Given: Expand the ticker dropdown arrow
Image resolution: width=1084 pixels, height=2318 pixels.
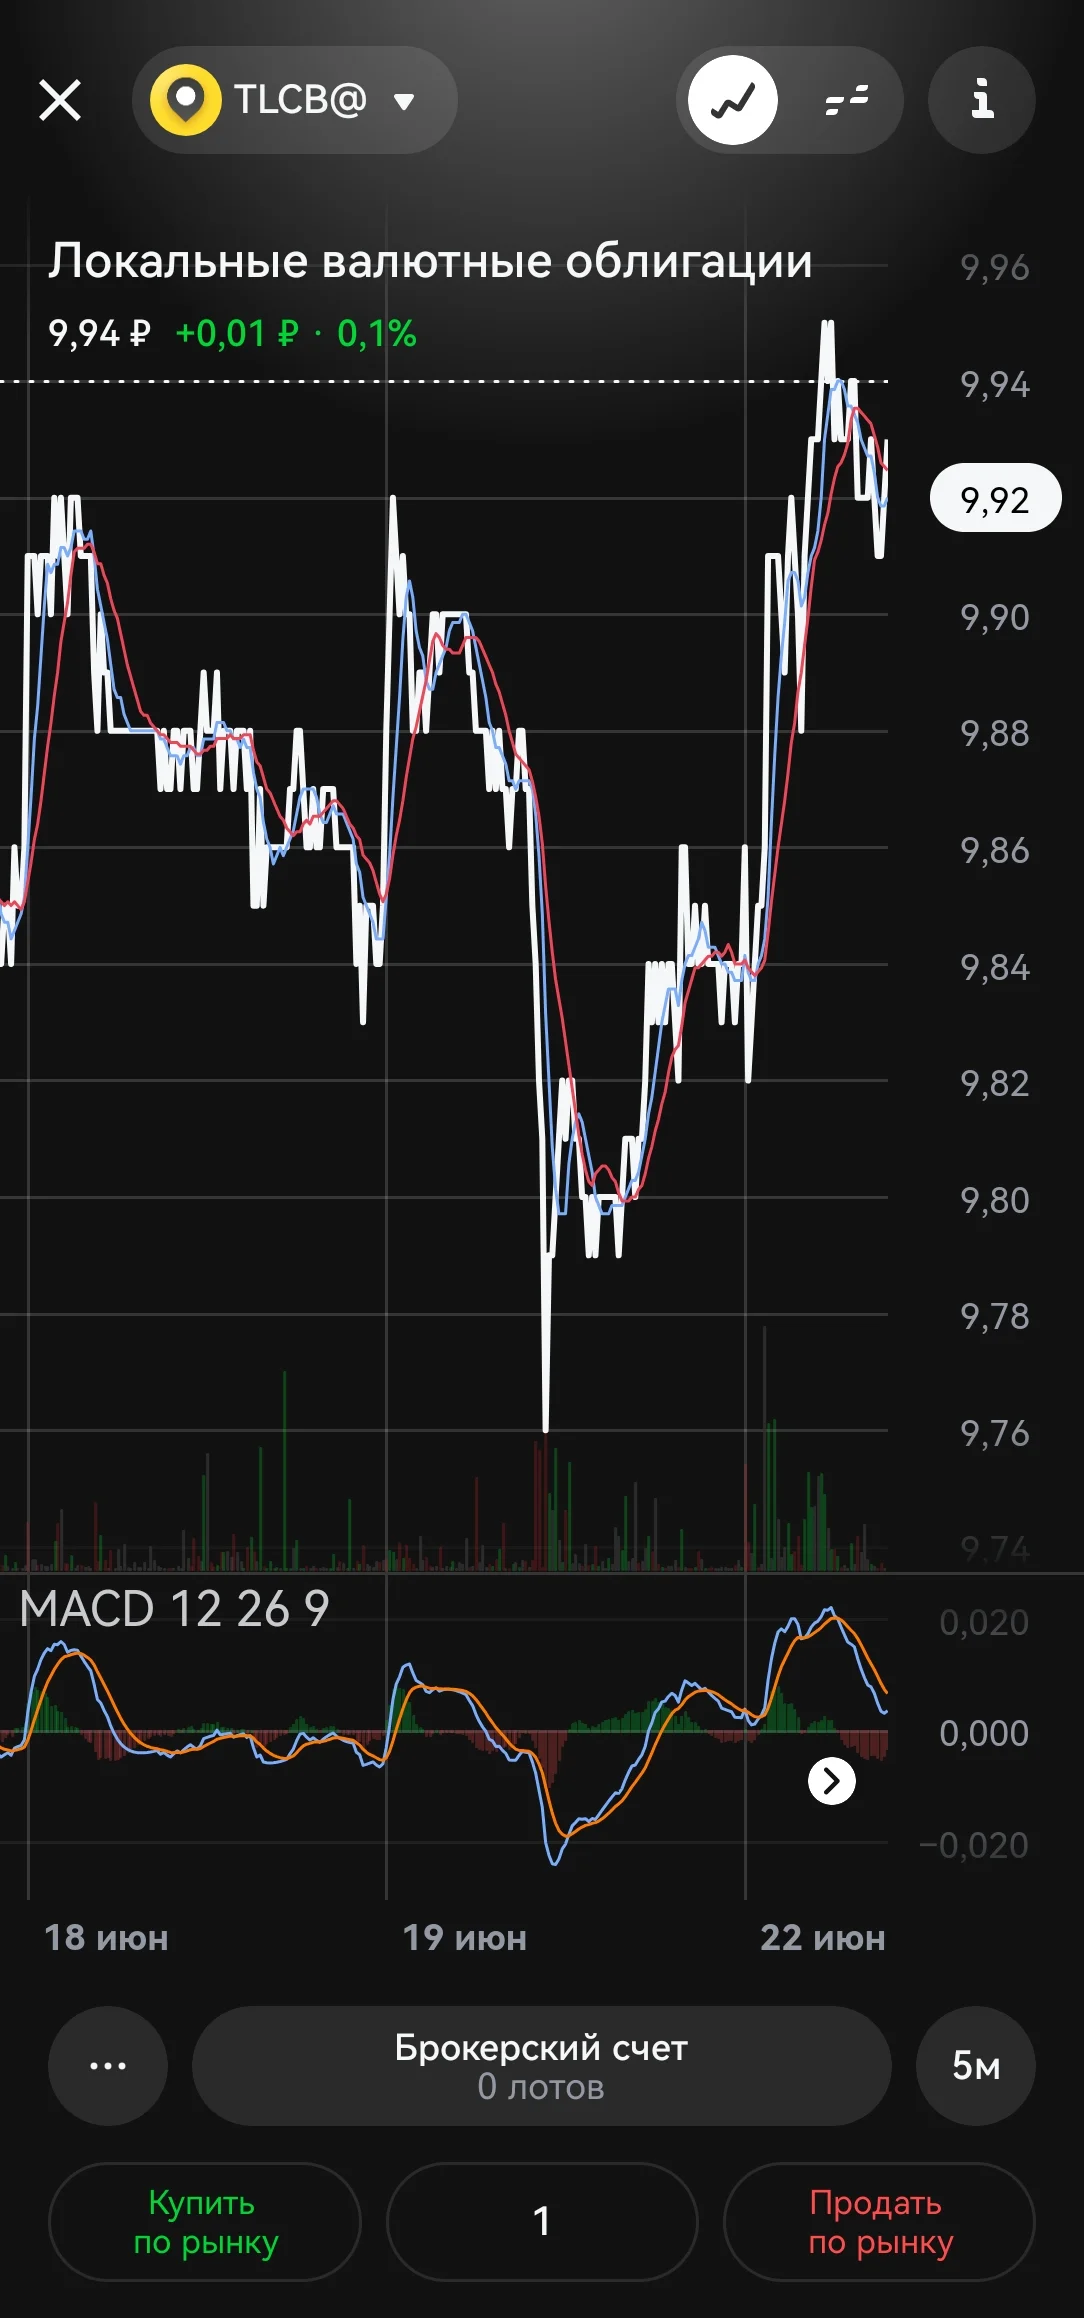Looking at the screenshot, I should [x=404, y=101].
